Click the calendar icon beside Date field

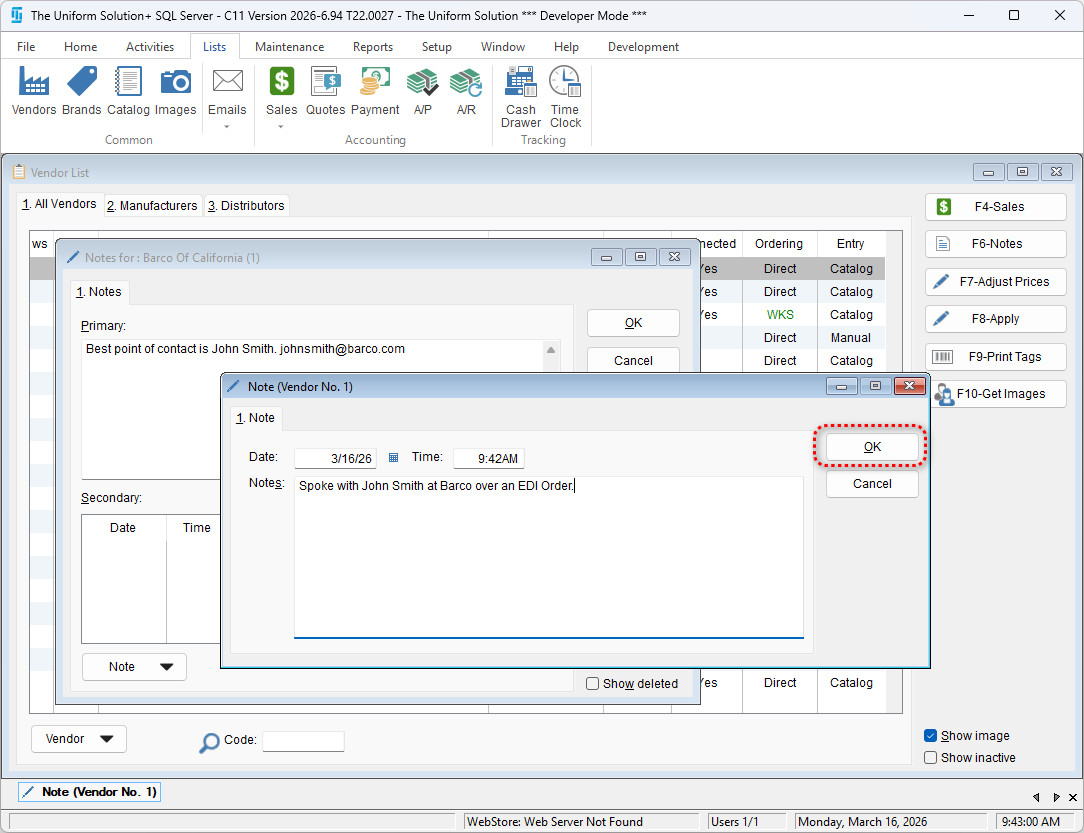pos(393,458)
